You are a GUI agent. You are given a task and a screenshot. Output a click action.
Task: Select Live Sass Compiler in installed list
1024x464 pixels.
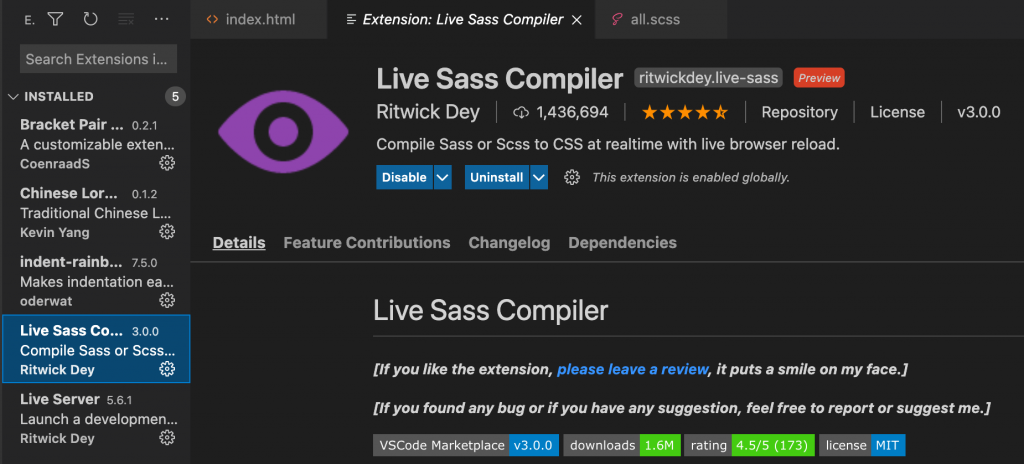(x=95, y=349)
